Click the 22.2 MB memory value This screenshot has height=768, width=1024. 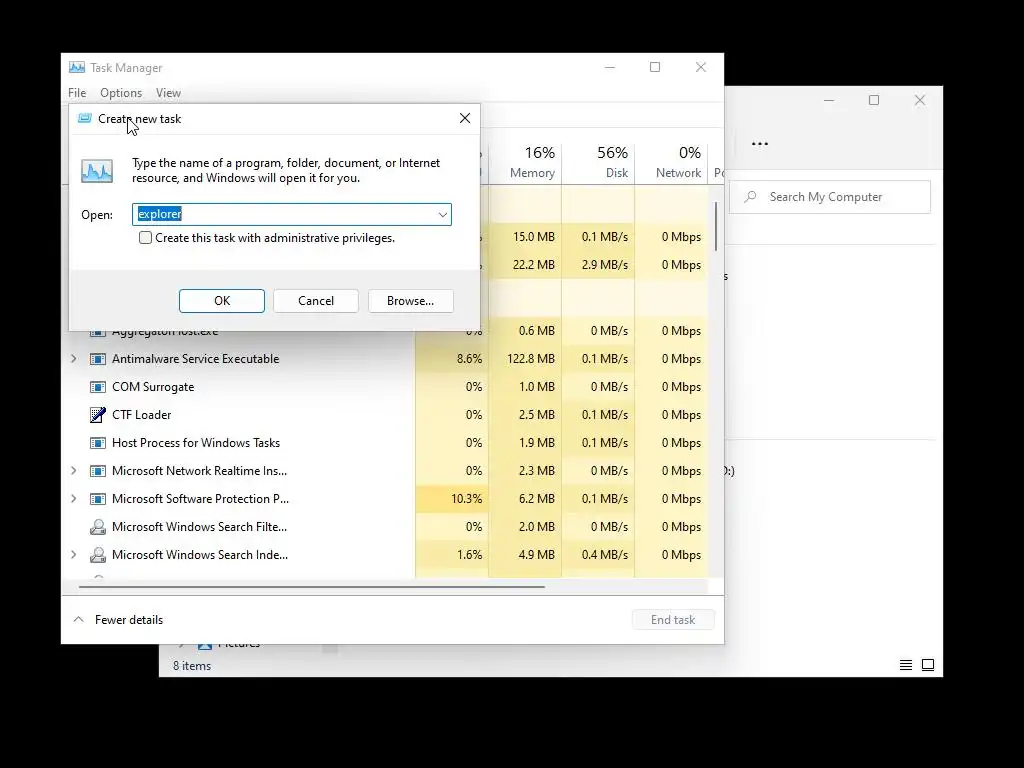click(534, 264)
